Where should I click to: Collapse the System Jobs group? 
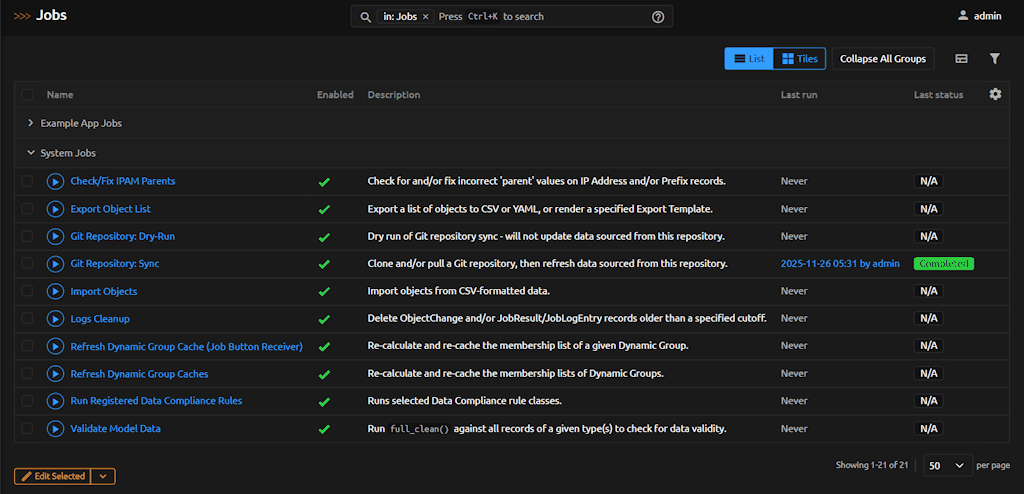point(31,153)
